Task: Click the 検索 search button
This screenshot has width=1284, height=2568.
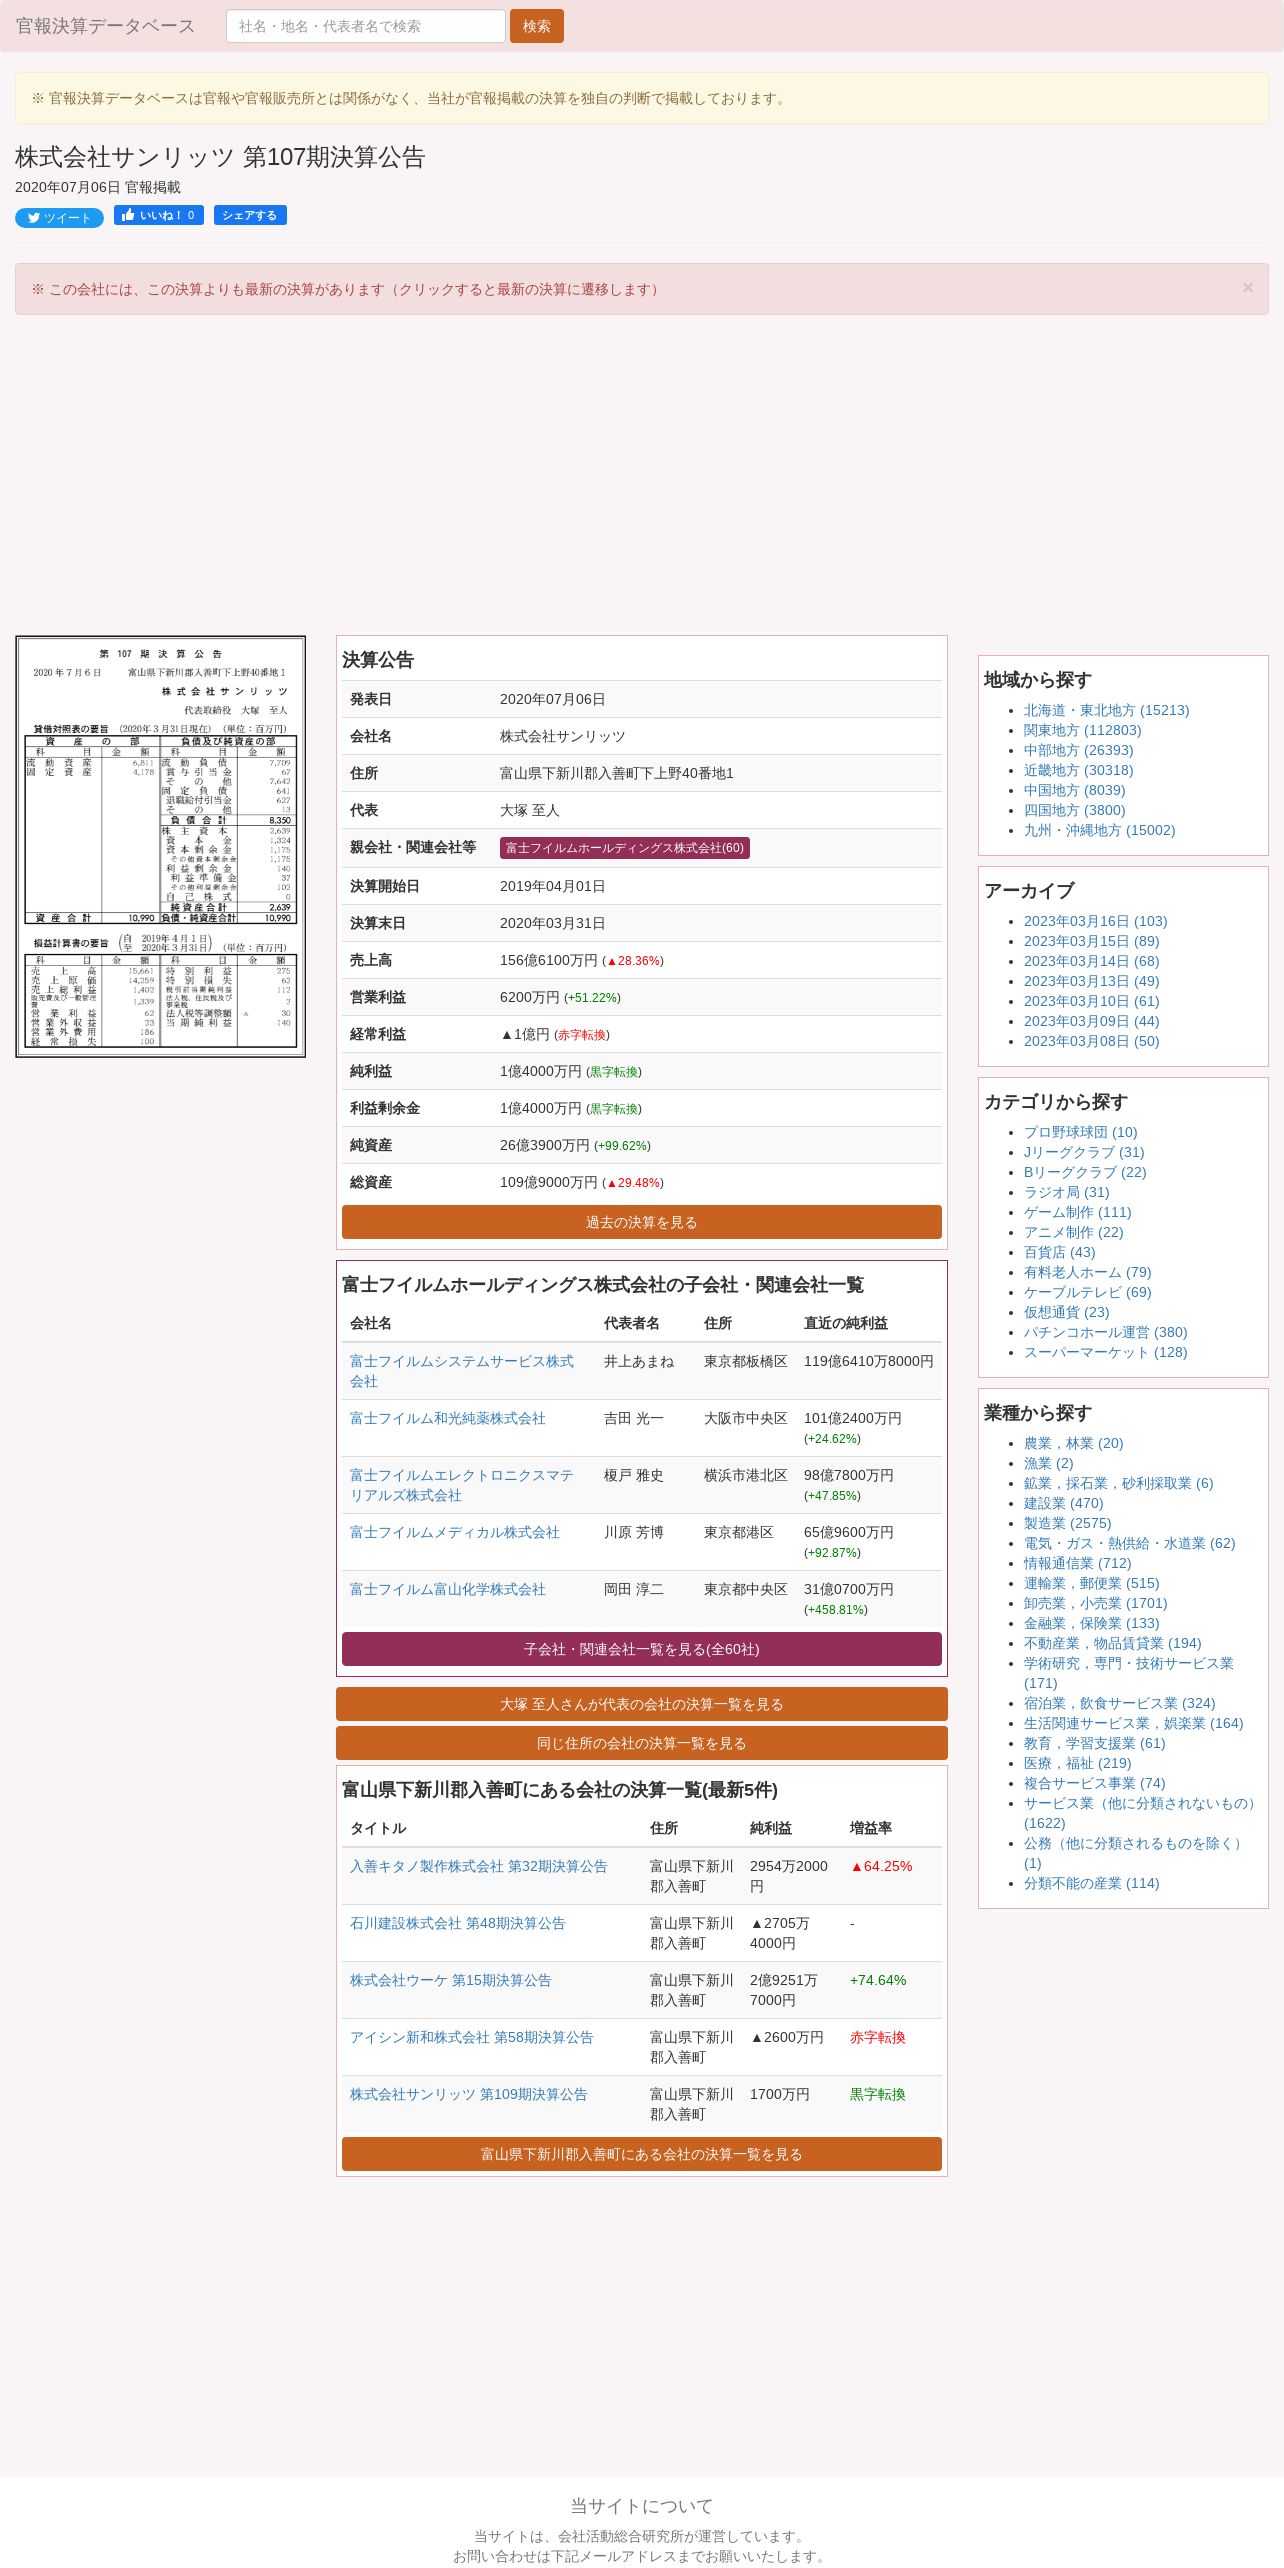Action: [x=536, y=26]
